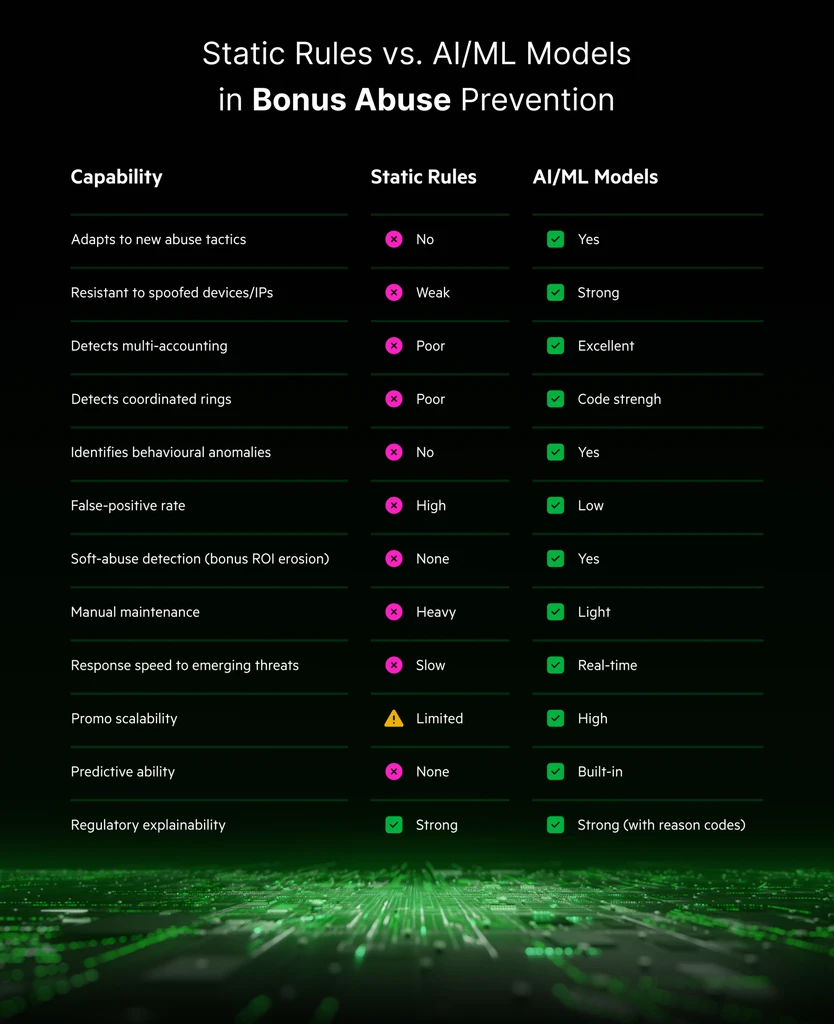Click the green checkmark beside 'Real-time'
The width and height of the screenshot is (834, 1024).
(555, 665)
